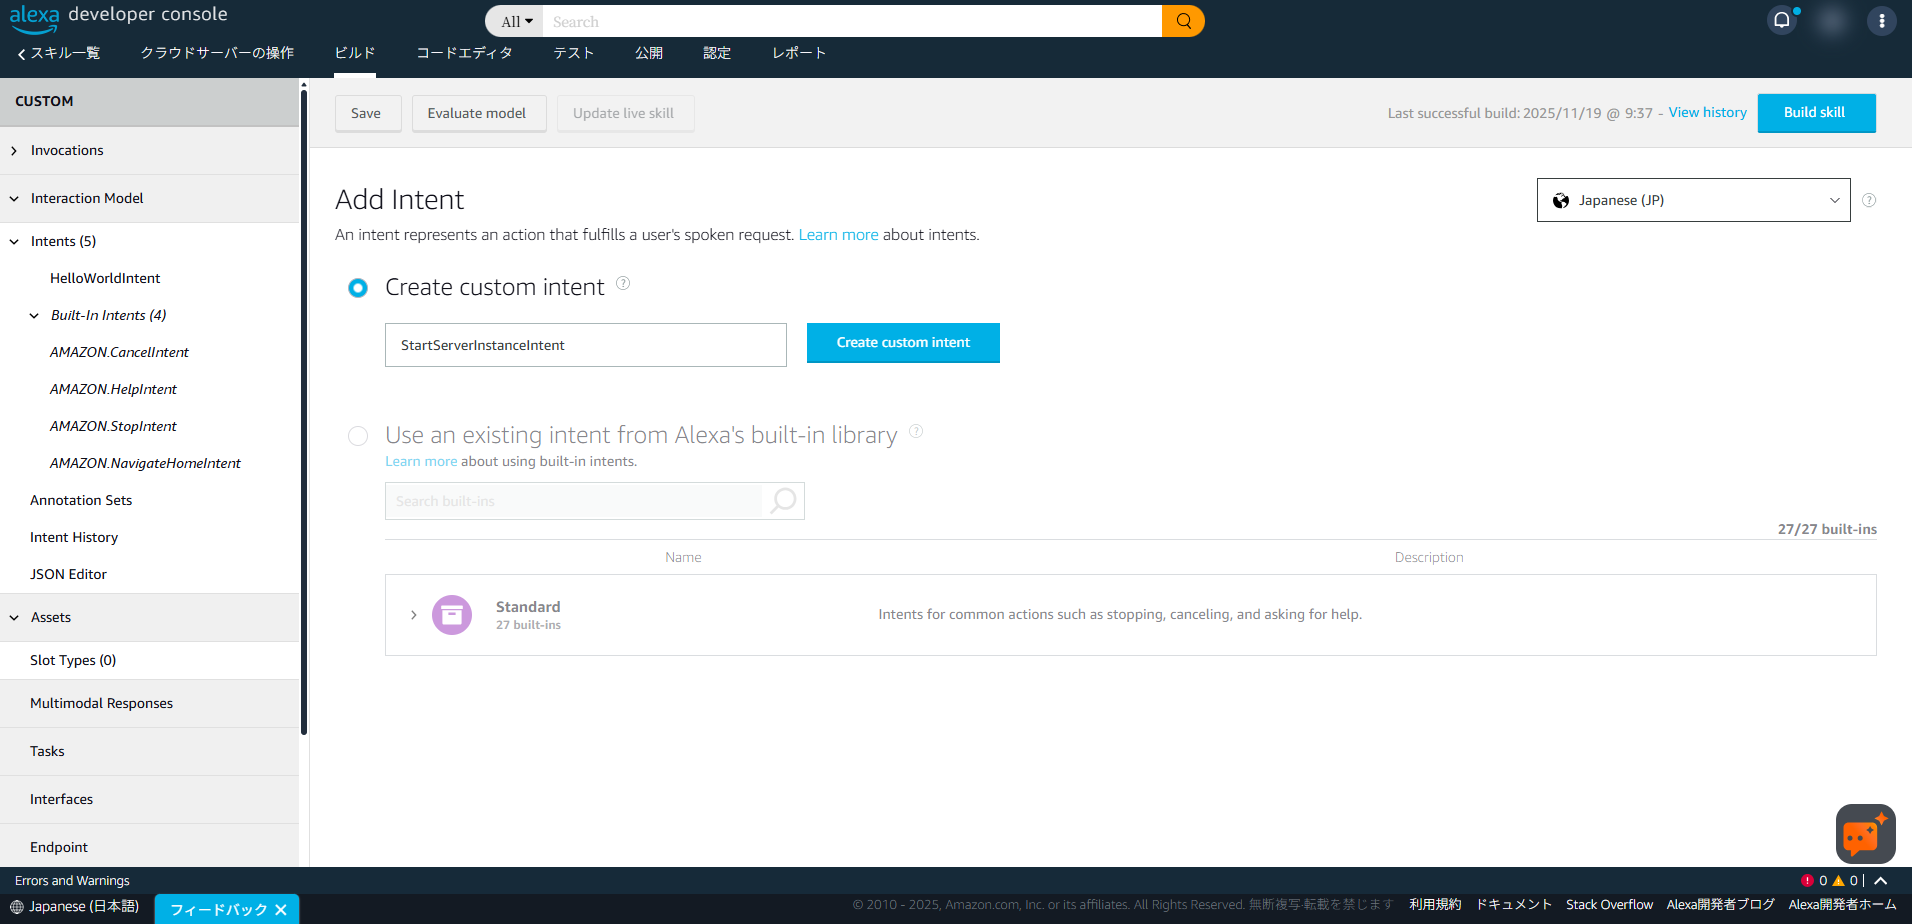Go back to スキル一覧

pyautogui.click(x=58, y=53)
